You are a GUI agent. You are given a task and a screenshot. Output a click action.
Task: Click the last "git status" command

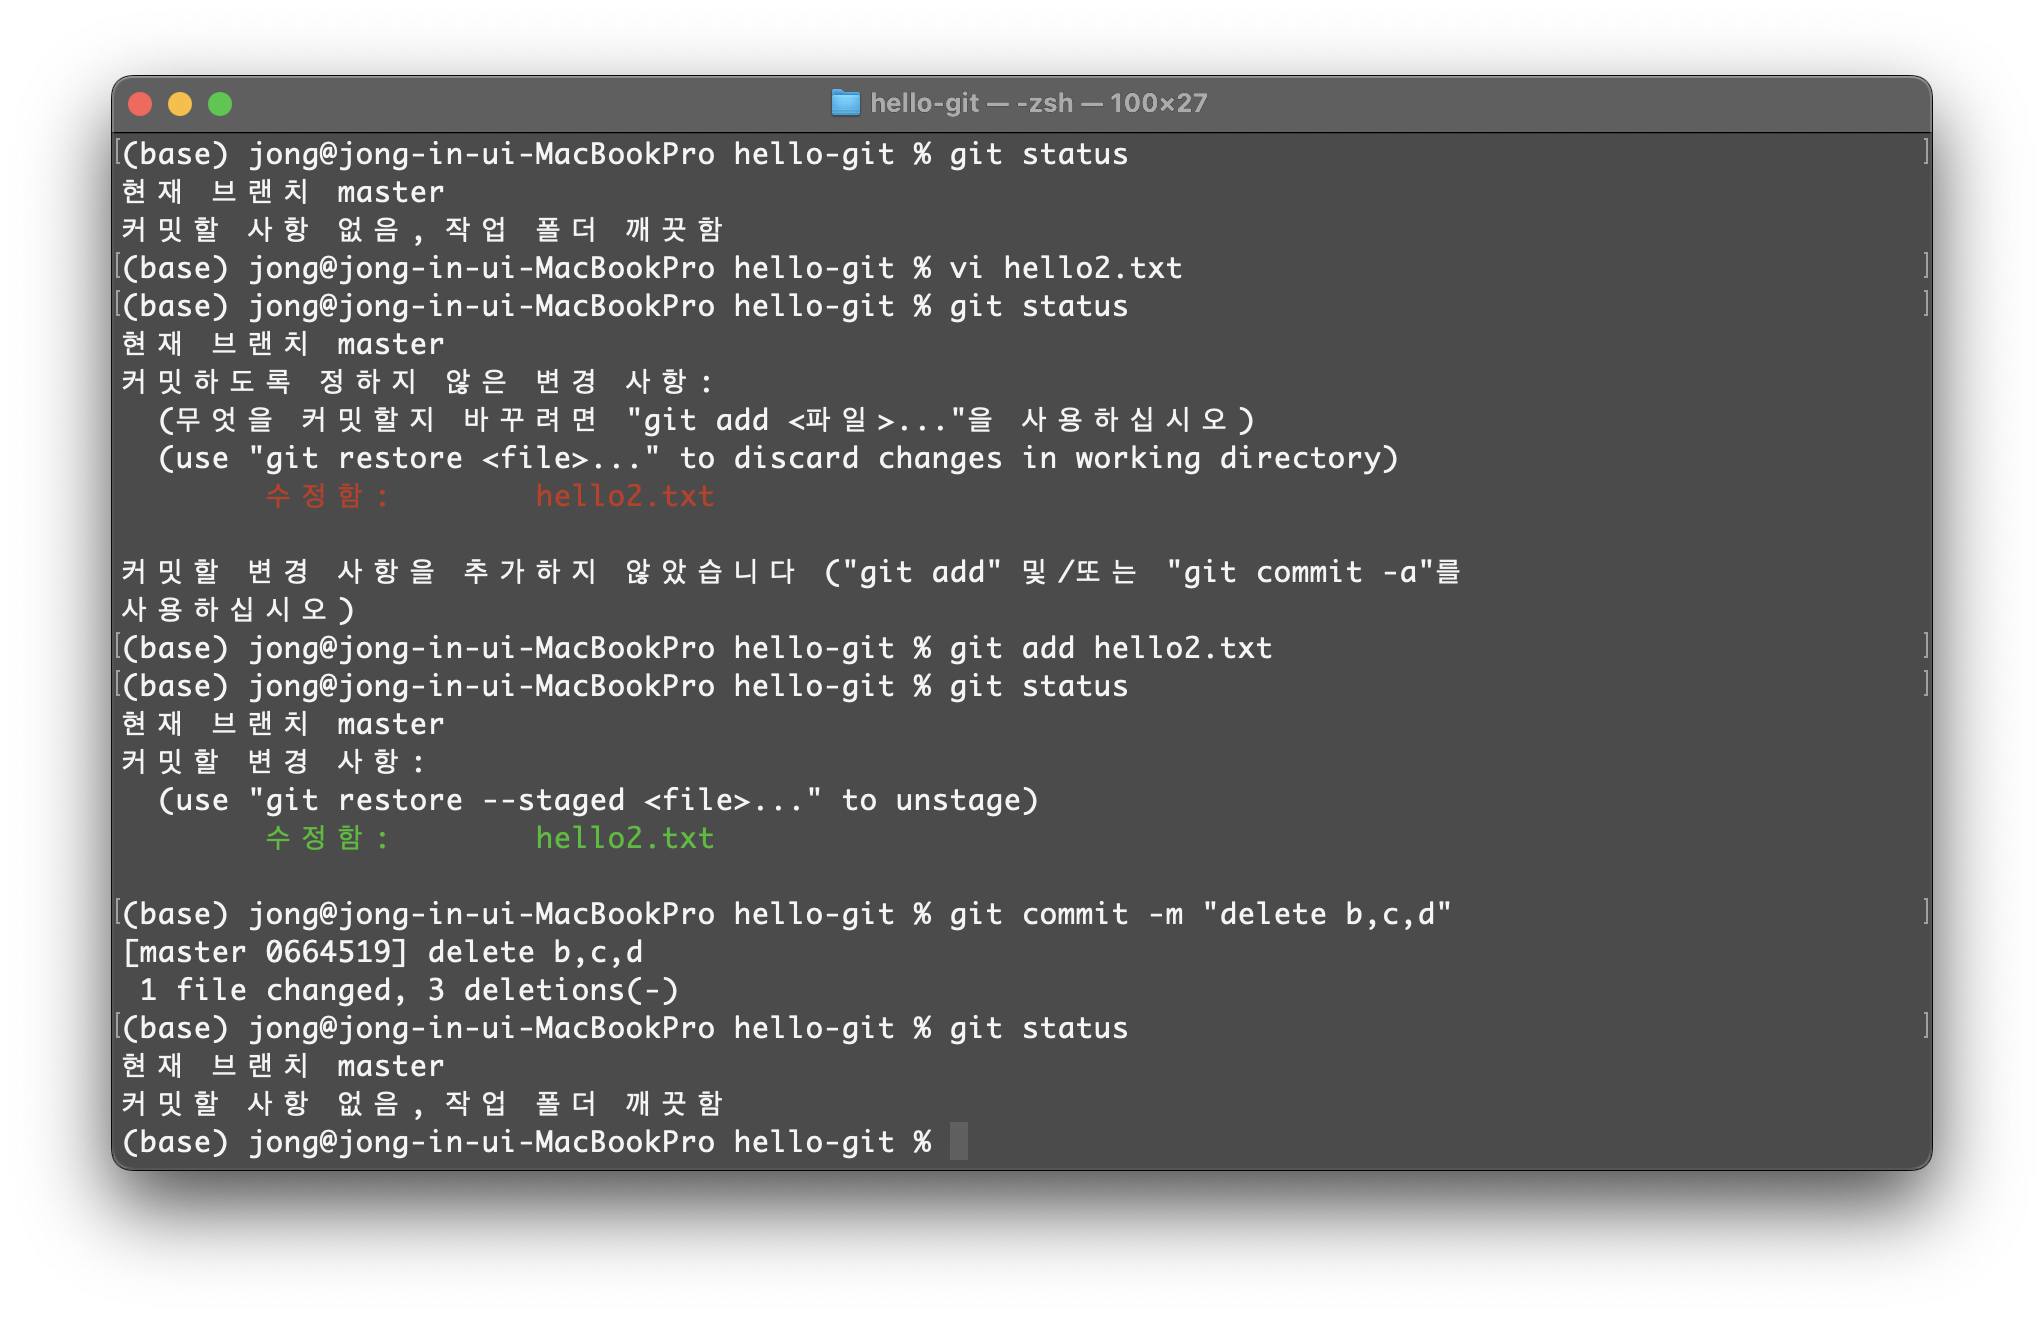point(1038,1028)
